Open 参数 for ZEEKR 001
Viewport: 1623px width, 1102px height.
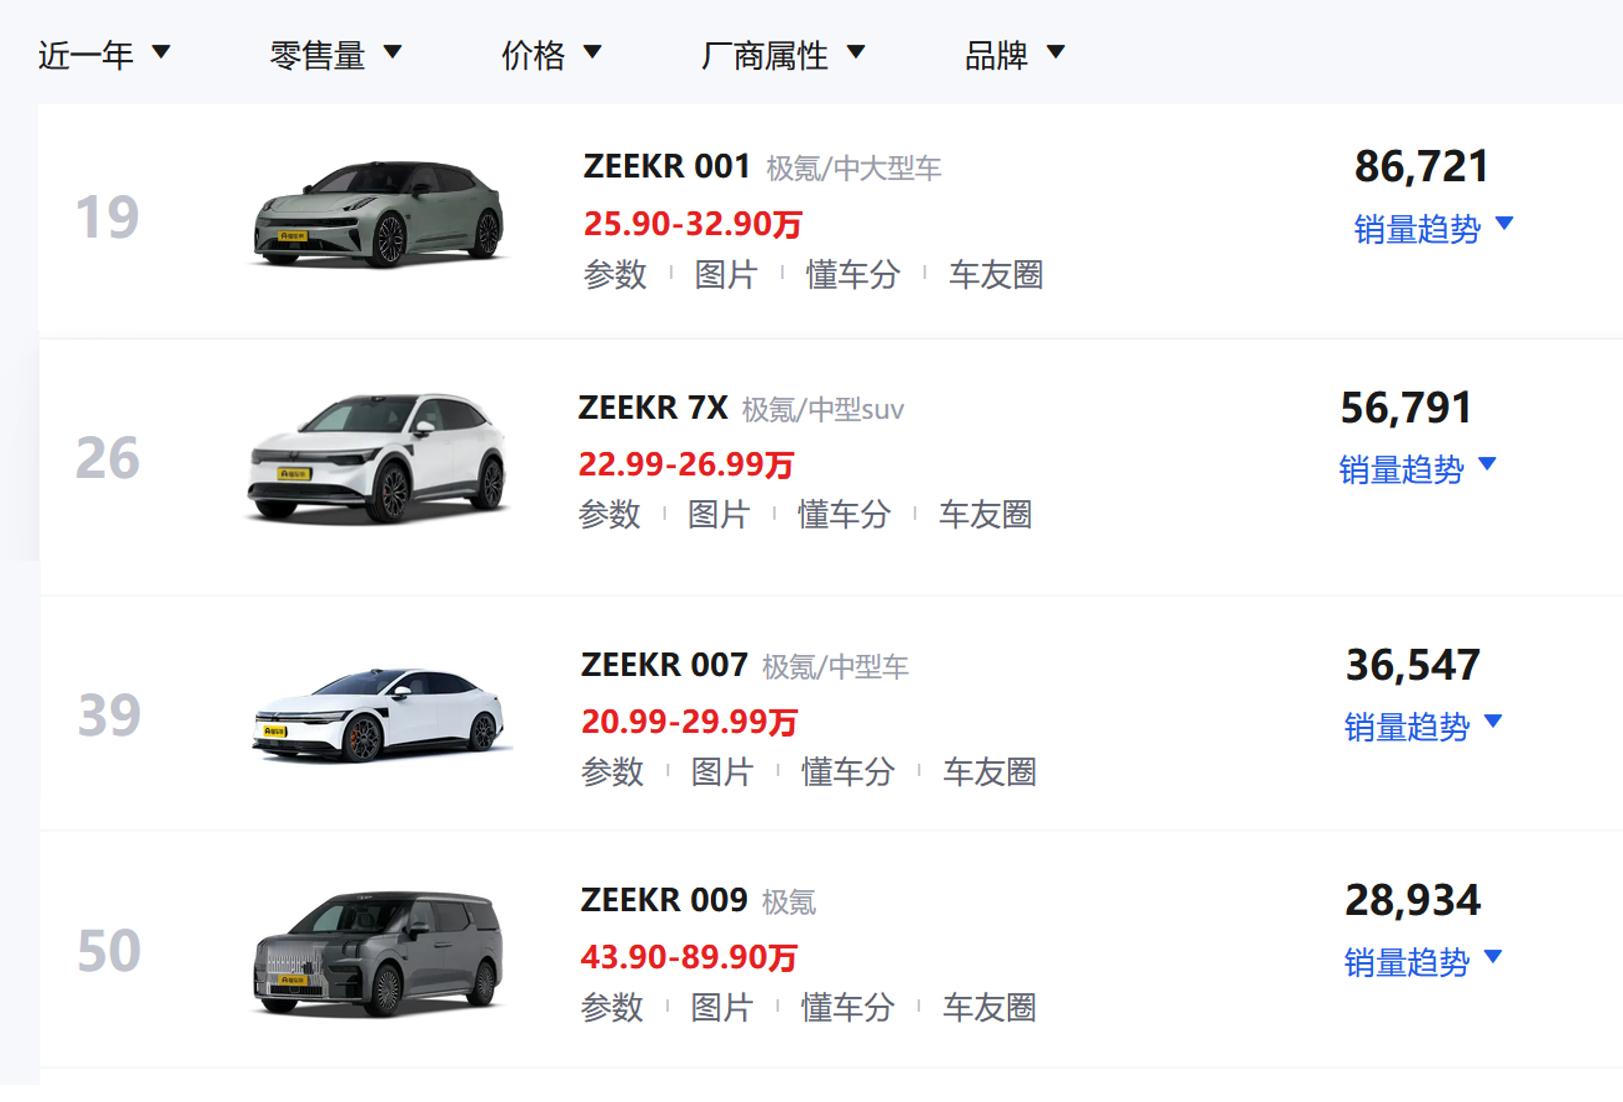pyautogui.click(x=615, y=274)
